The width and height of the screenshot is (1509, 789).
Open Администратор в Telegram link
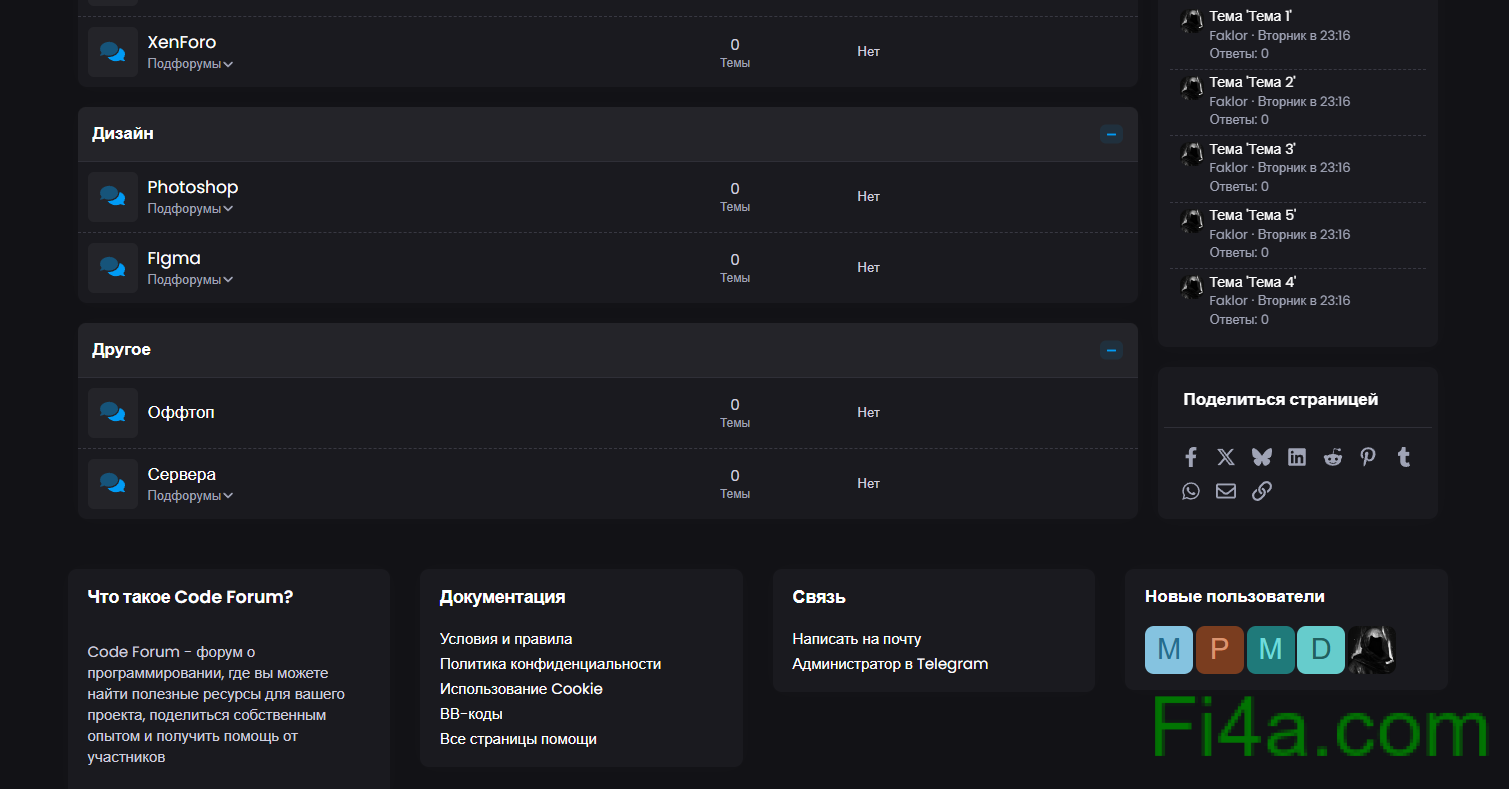(x=890, y=664)
